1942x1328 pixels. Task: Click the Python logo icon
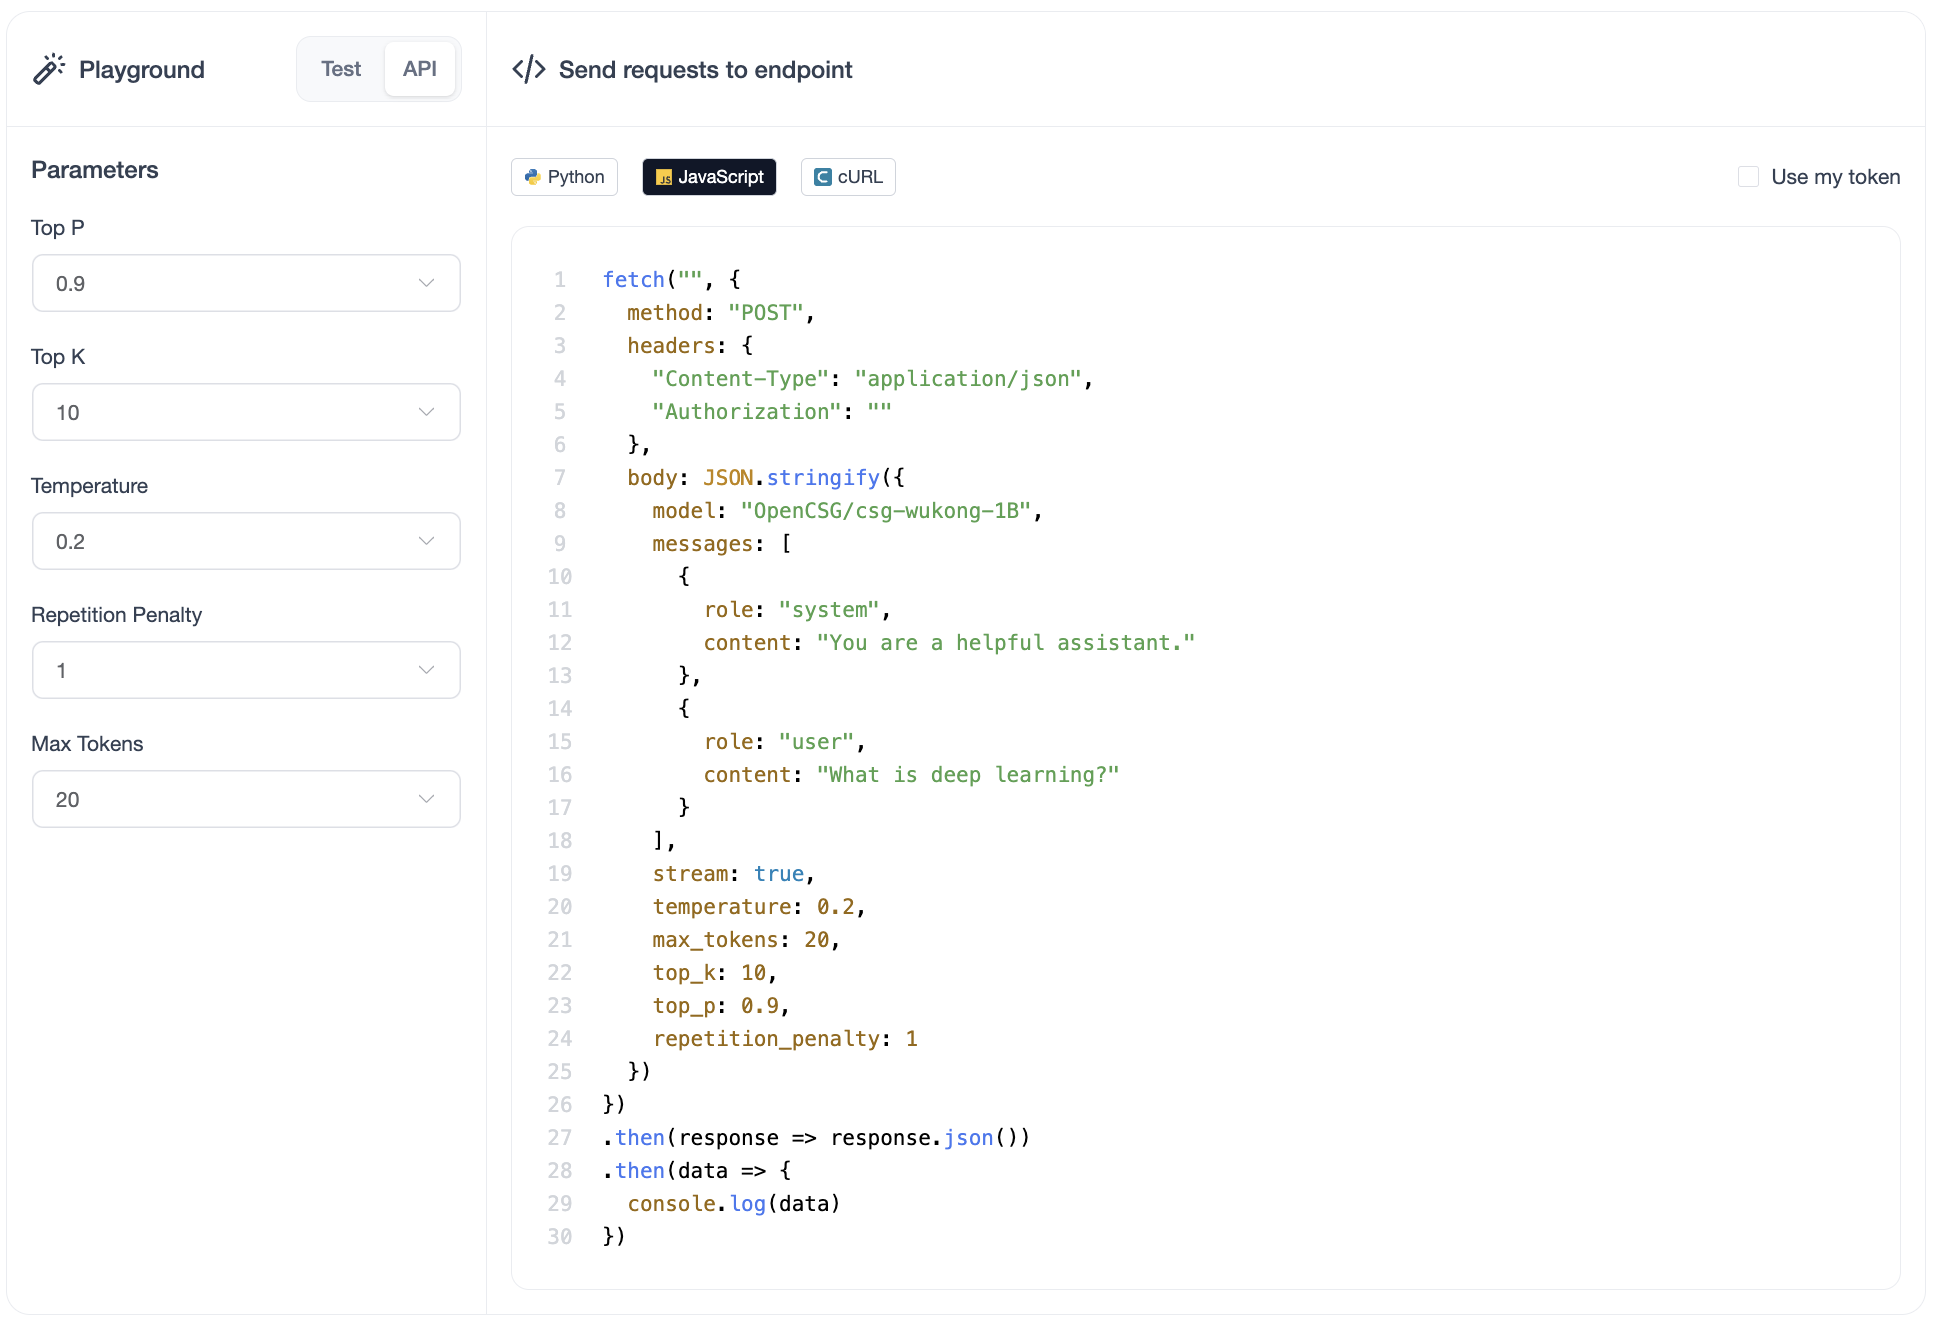pos(532,177)
